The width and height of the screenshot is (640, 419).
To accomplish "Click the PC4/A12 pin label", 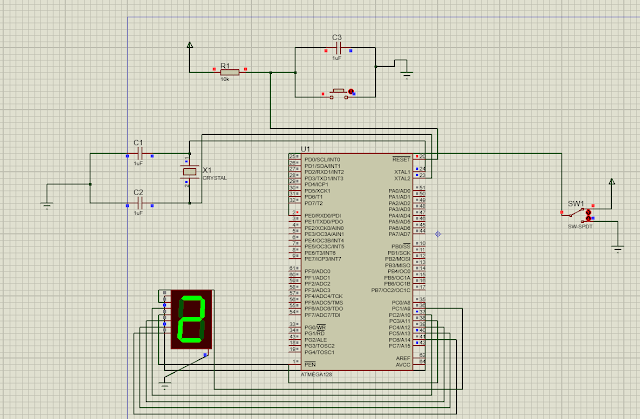I will pyautogui.click(x=399, y=327).
